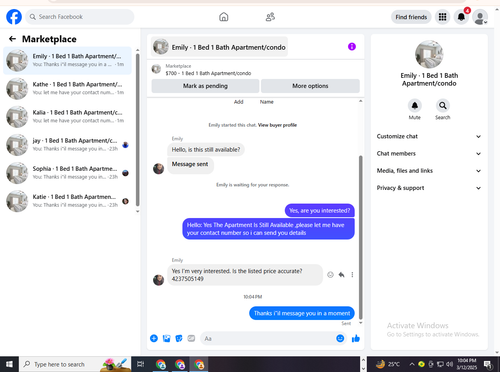Expand Media, files and links section
The height and width of the screenshot is (372, 500).
click(429, 171)
